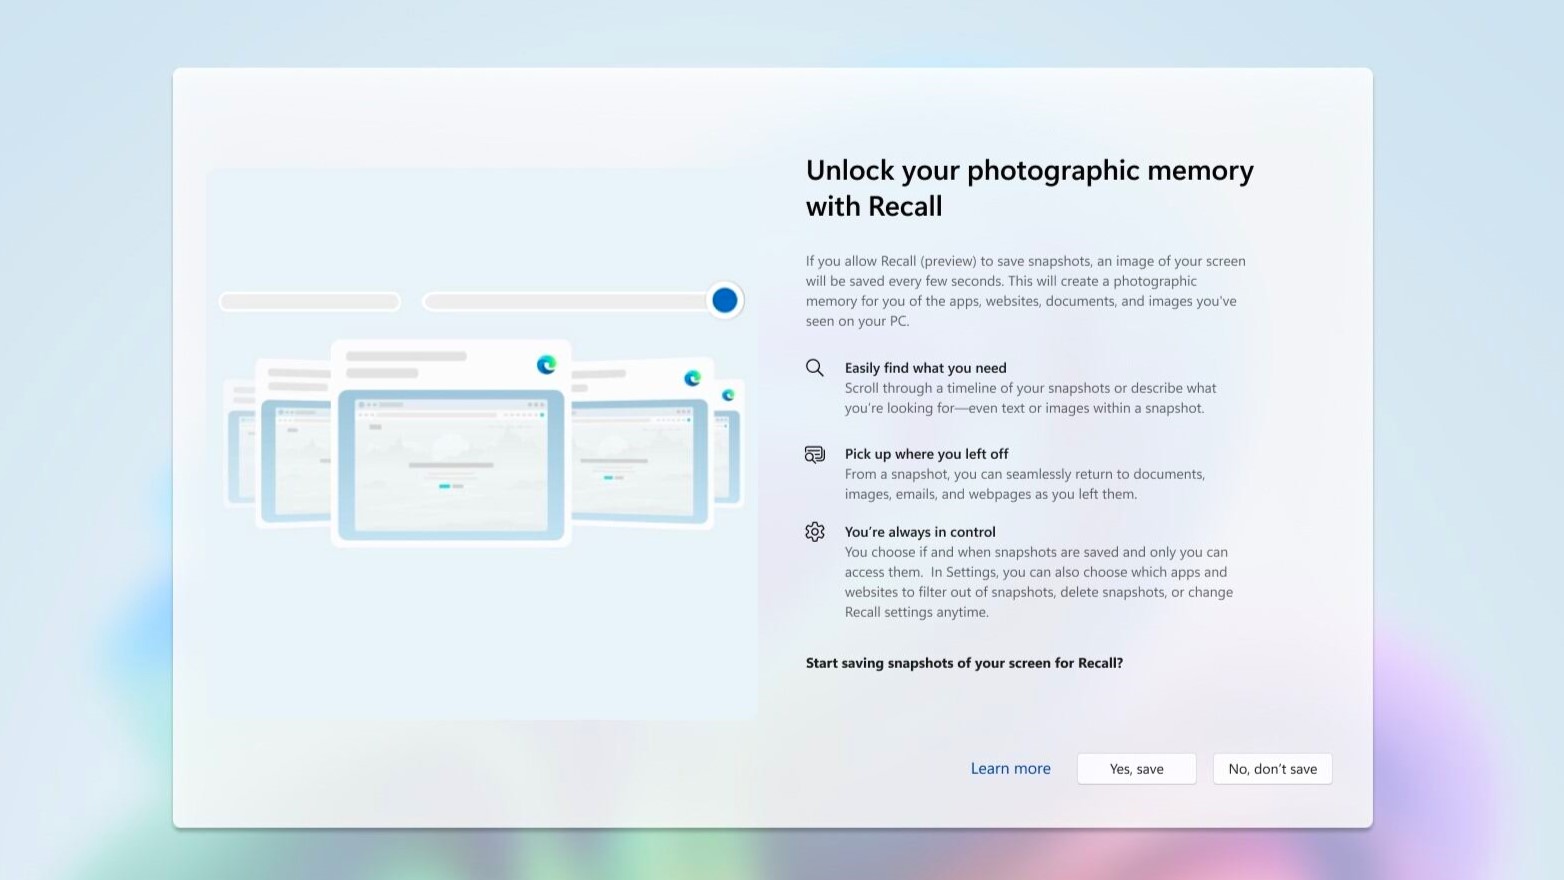Click the paragraph beginning "If you allow Recall (preview)"
Screen dimensions: 1564x880
(x=1026, y=291)
